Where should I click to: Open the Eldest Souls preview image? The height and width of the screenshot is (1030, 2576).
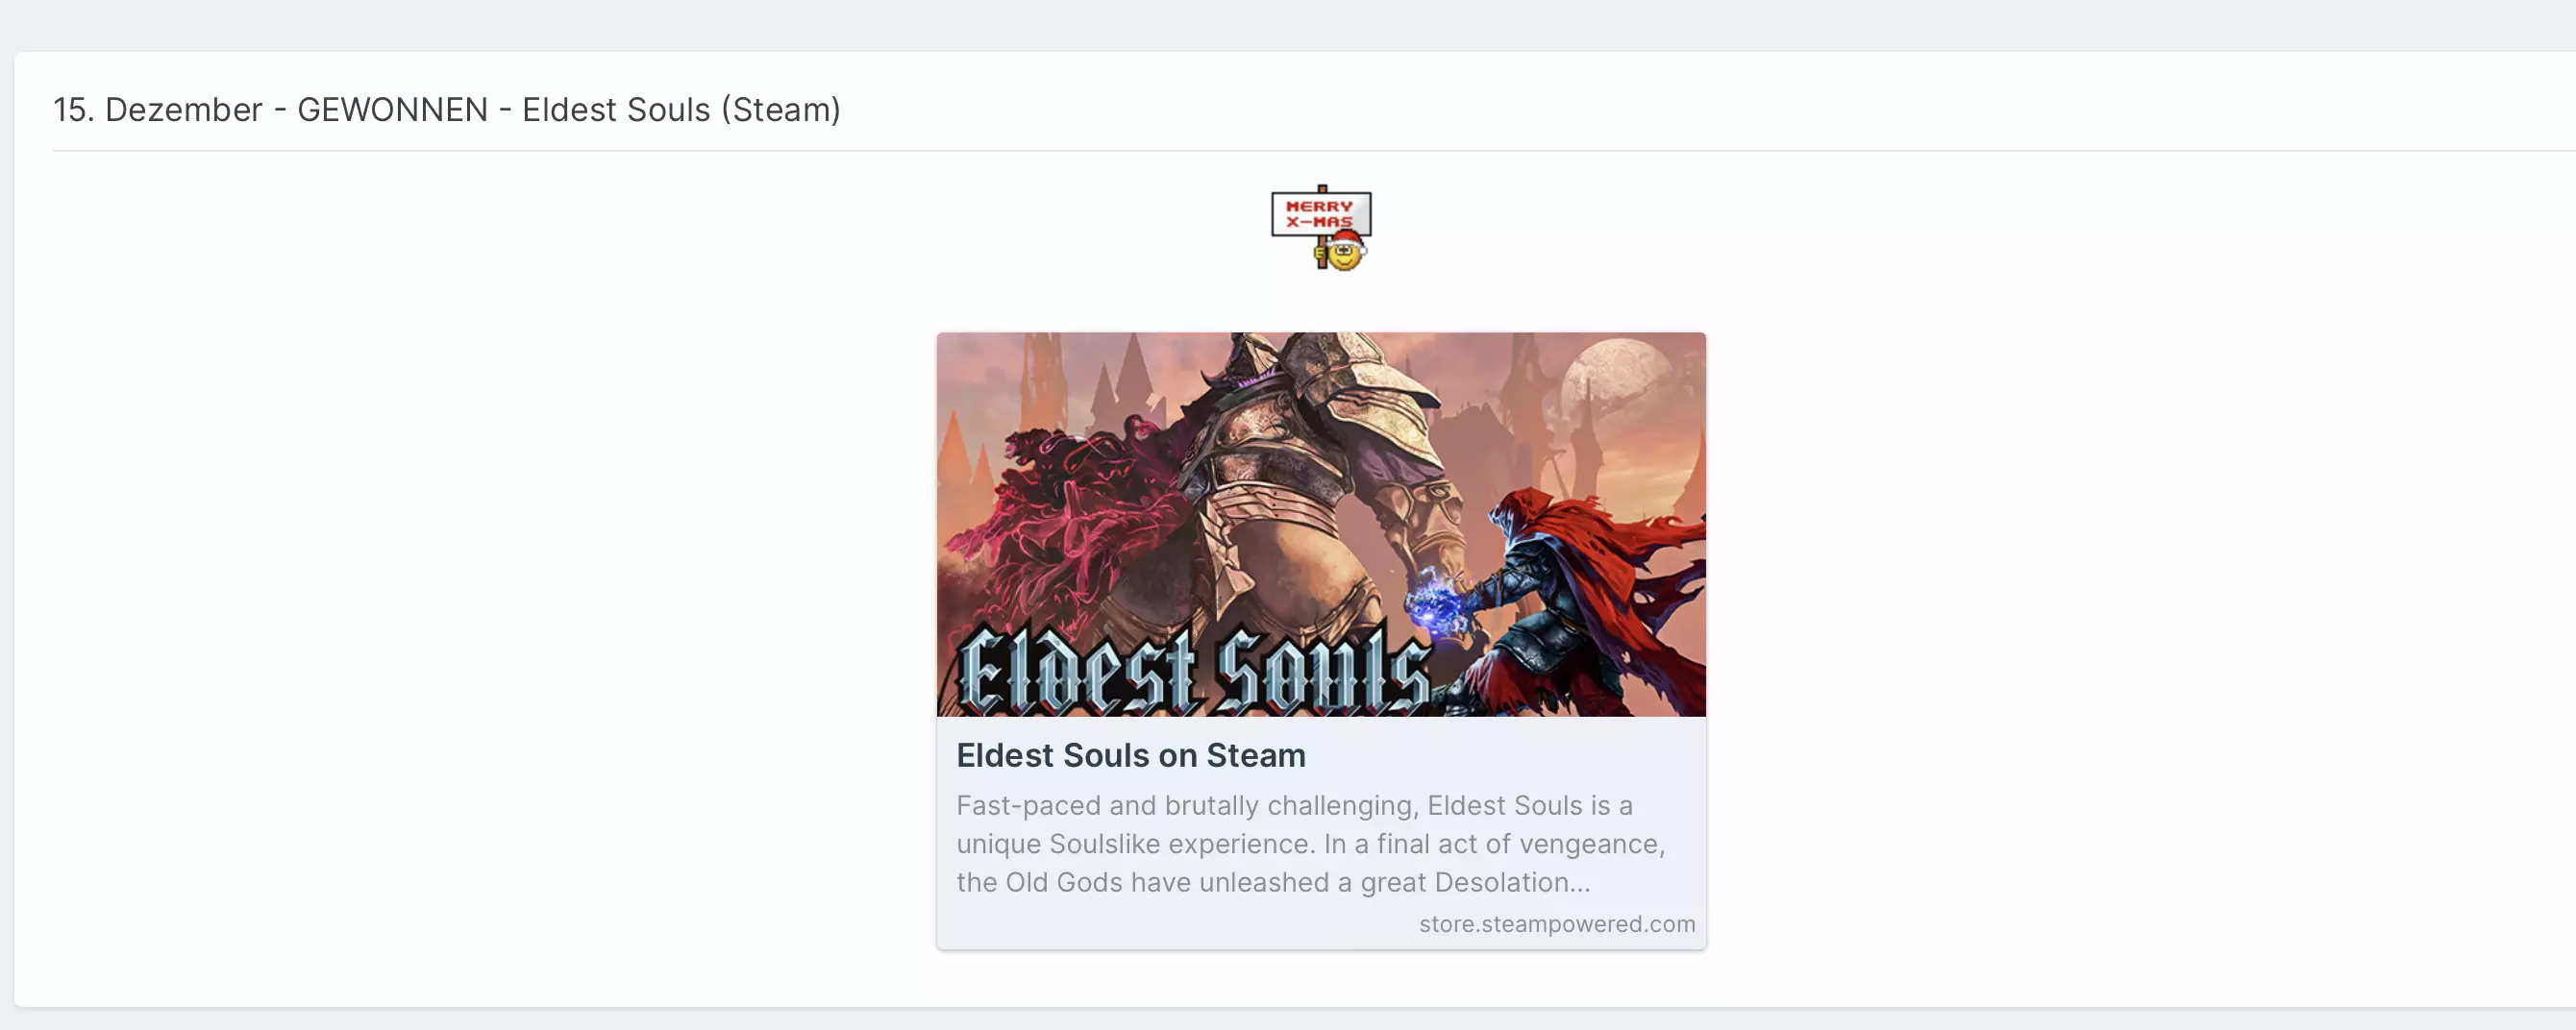coord(1321,524)
